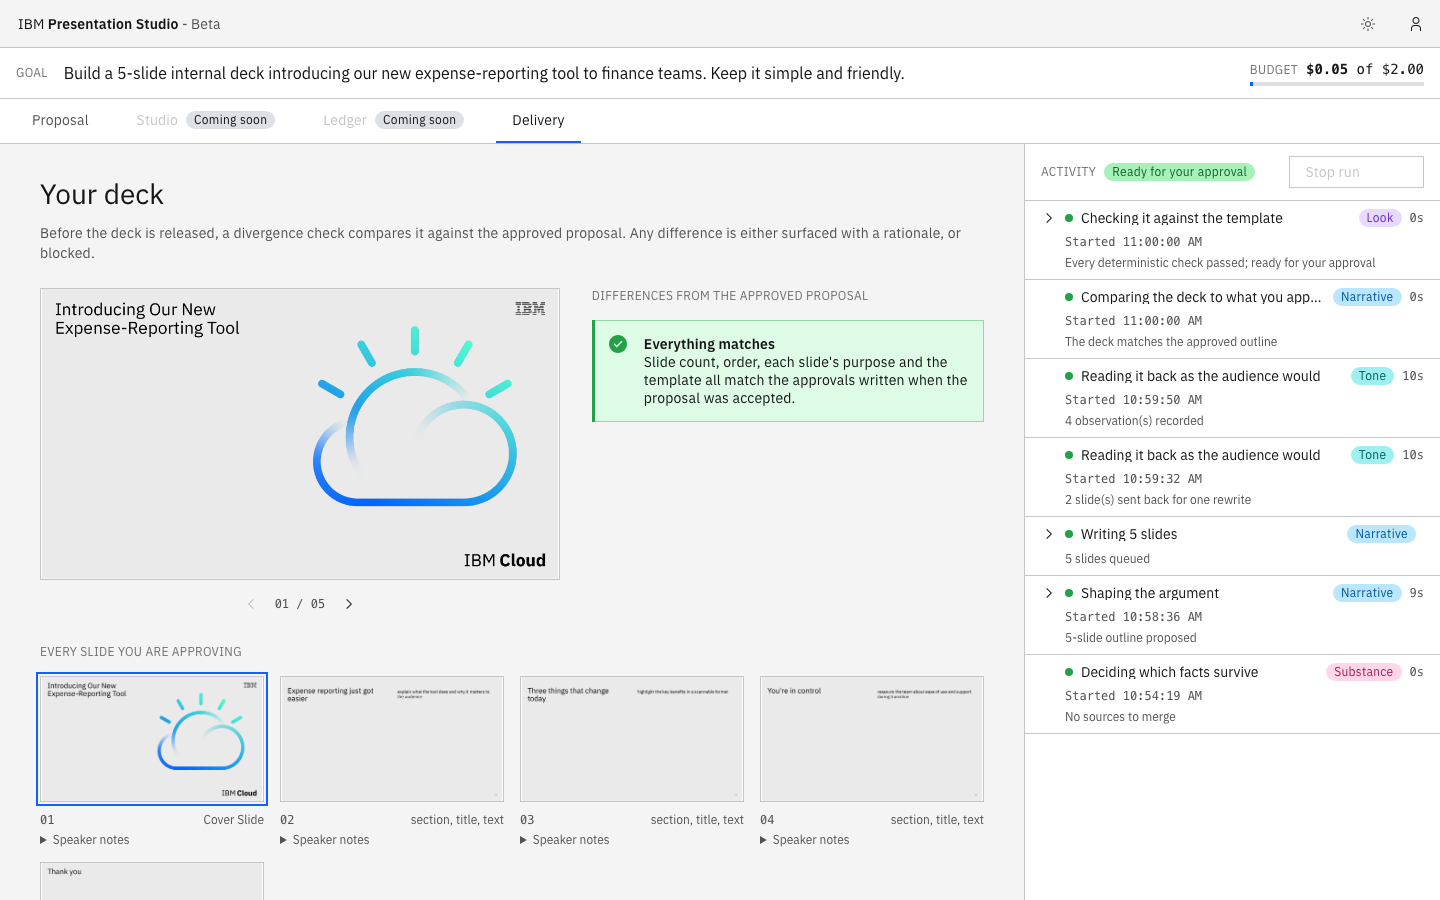Viewport: 1440px width, 900px height.
Task: Open the Ledger tab
Action: click(x=345, y=120)
